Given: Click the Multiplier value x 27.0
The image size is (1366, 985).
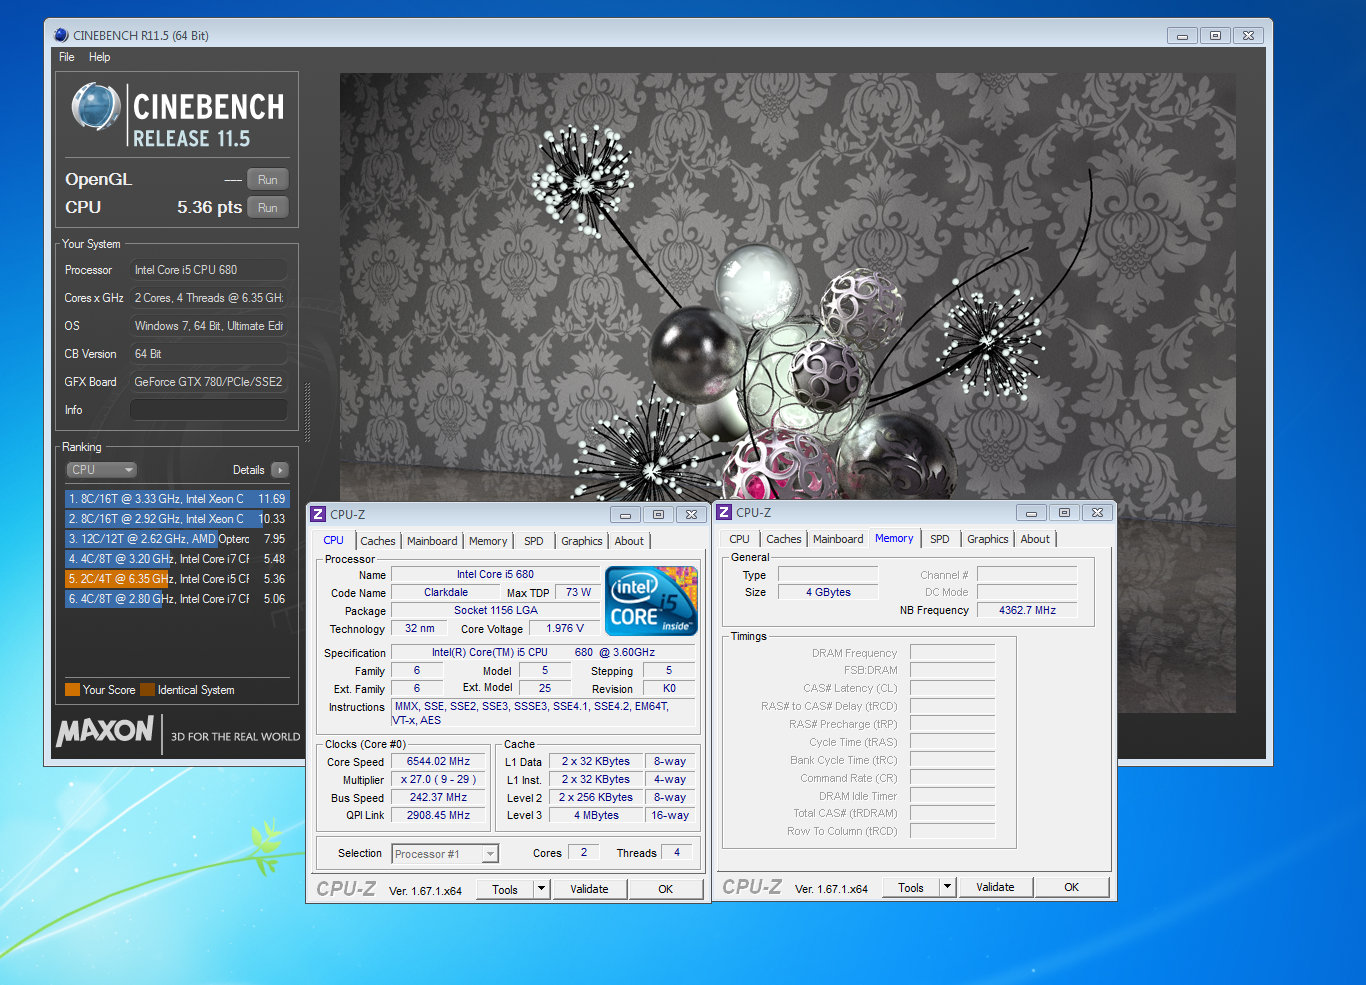Looking at the screenshot, I should pos(438,780).
